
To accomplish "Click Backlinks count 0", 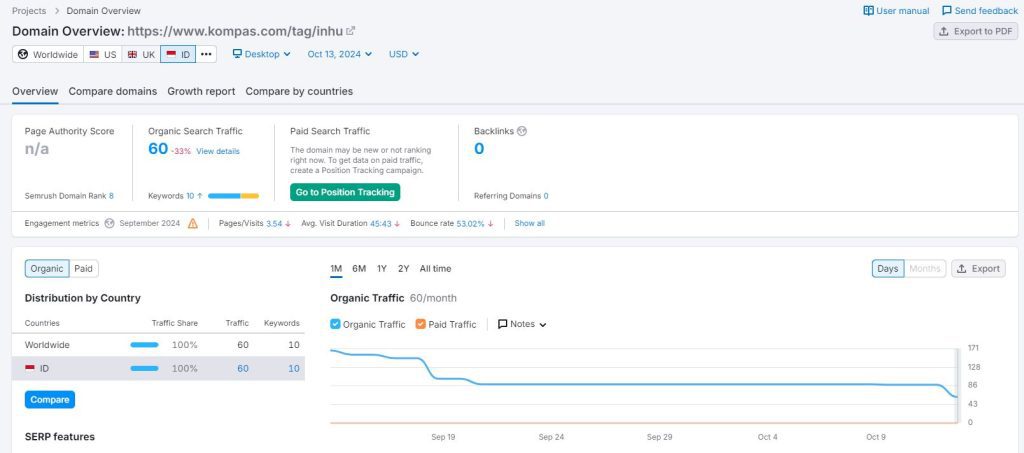I will coord(479,149).
